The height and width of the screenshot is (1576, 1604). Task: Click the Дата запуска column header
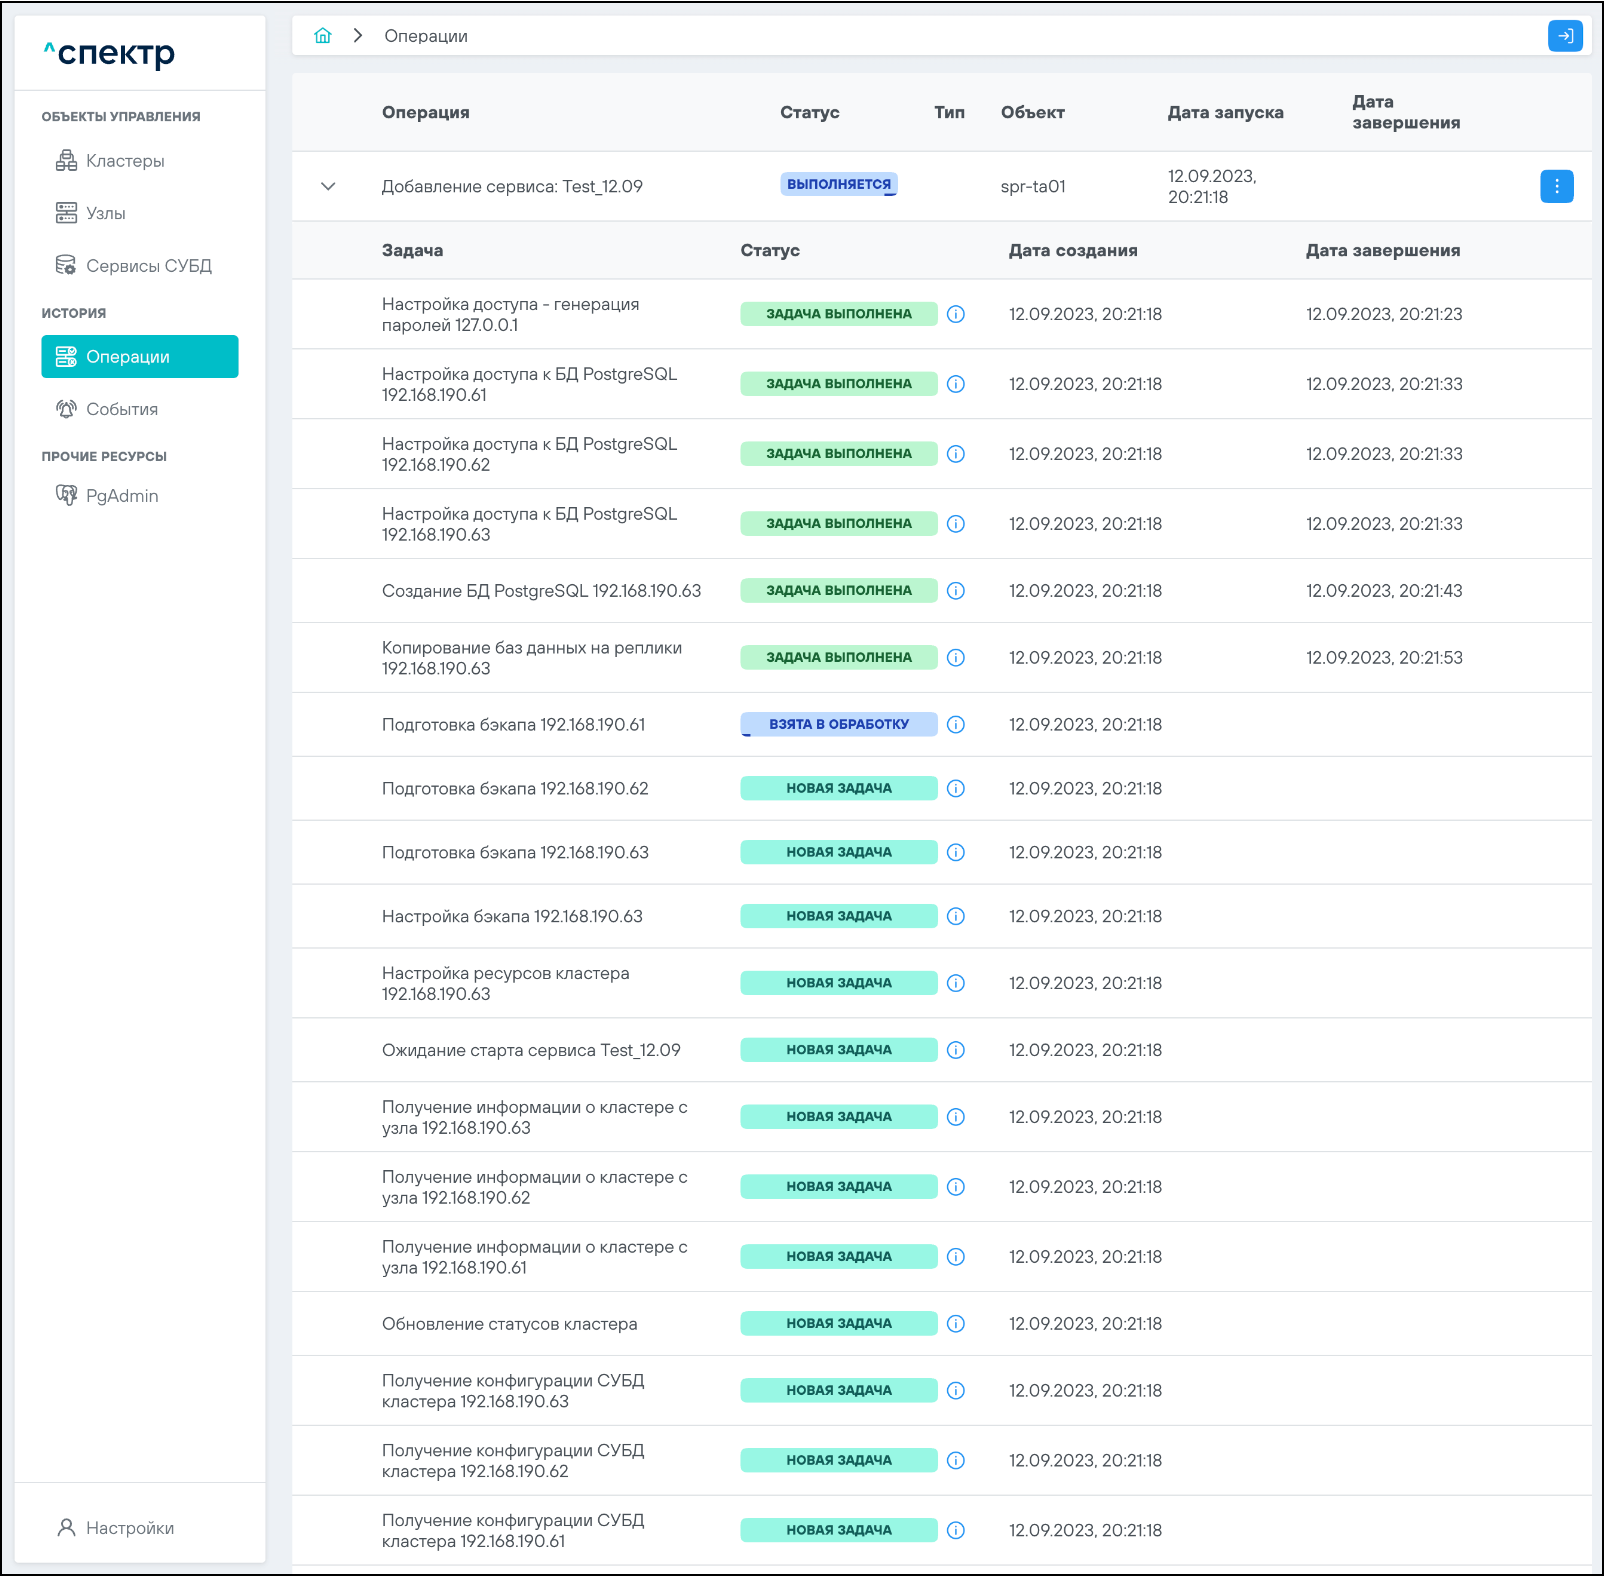click(x=1225, y=113)
